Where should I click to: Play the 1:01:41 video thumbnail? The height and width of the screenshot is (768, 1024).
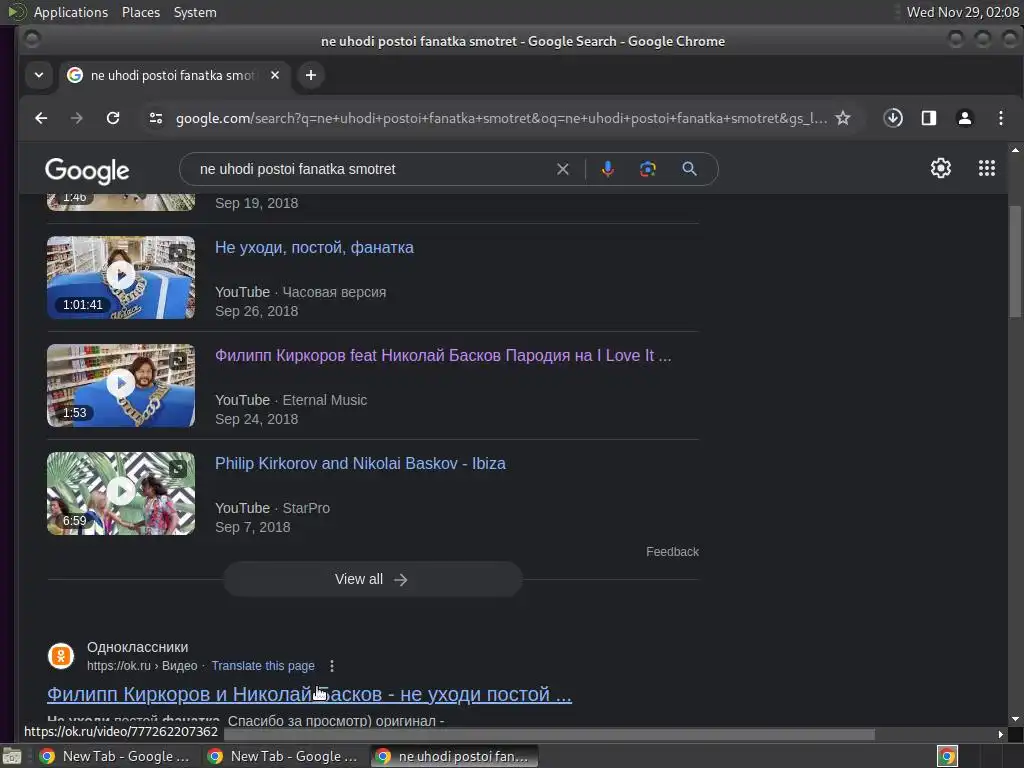click(121, 278)
